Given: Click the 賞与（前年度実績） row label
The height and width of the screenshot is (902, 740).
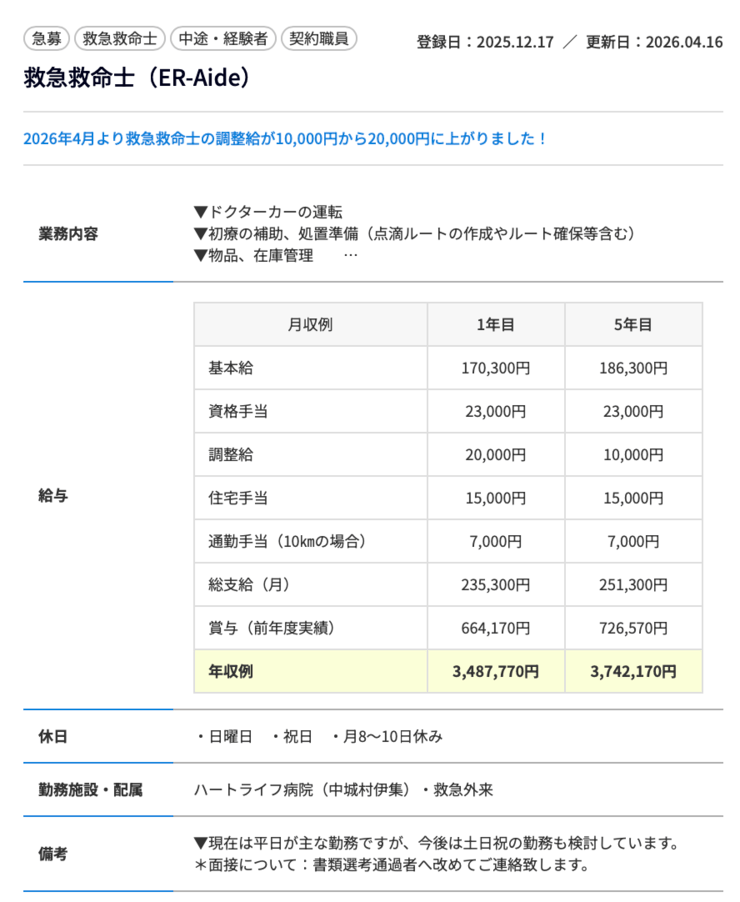Looking at the screenshot, I should click(271, 628).
